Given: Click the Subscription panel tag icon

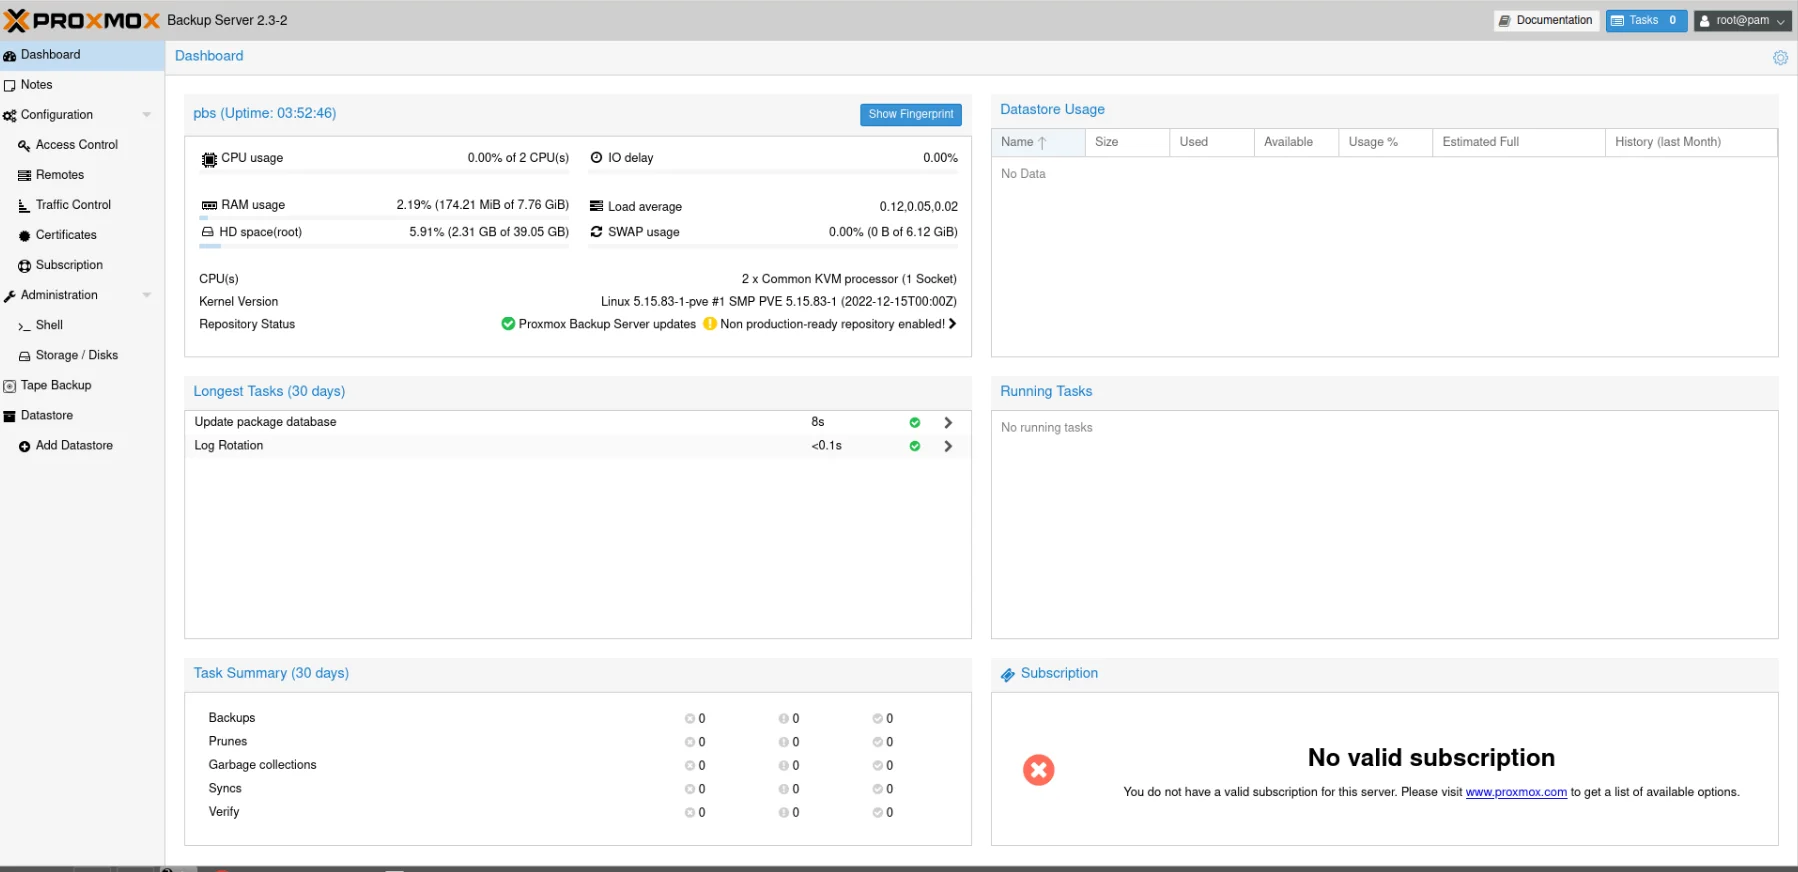Looking at the screenshot, I should pyautogui.click(x=1008, y=675).
